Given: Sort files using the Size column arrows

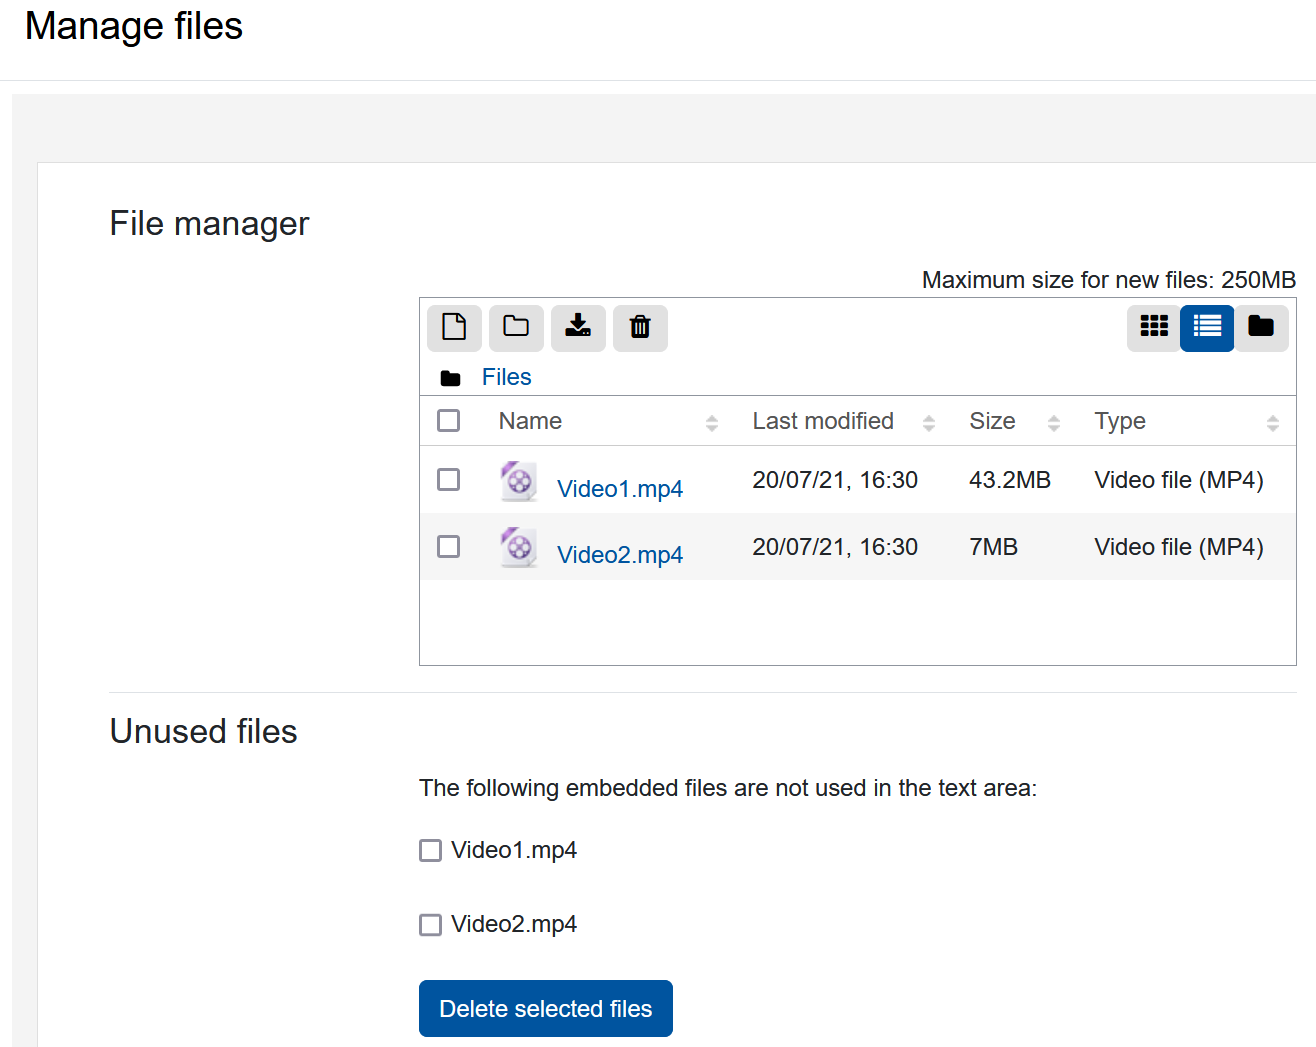Looking at the screenshot, I should click(x=1054, y=421).
